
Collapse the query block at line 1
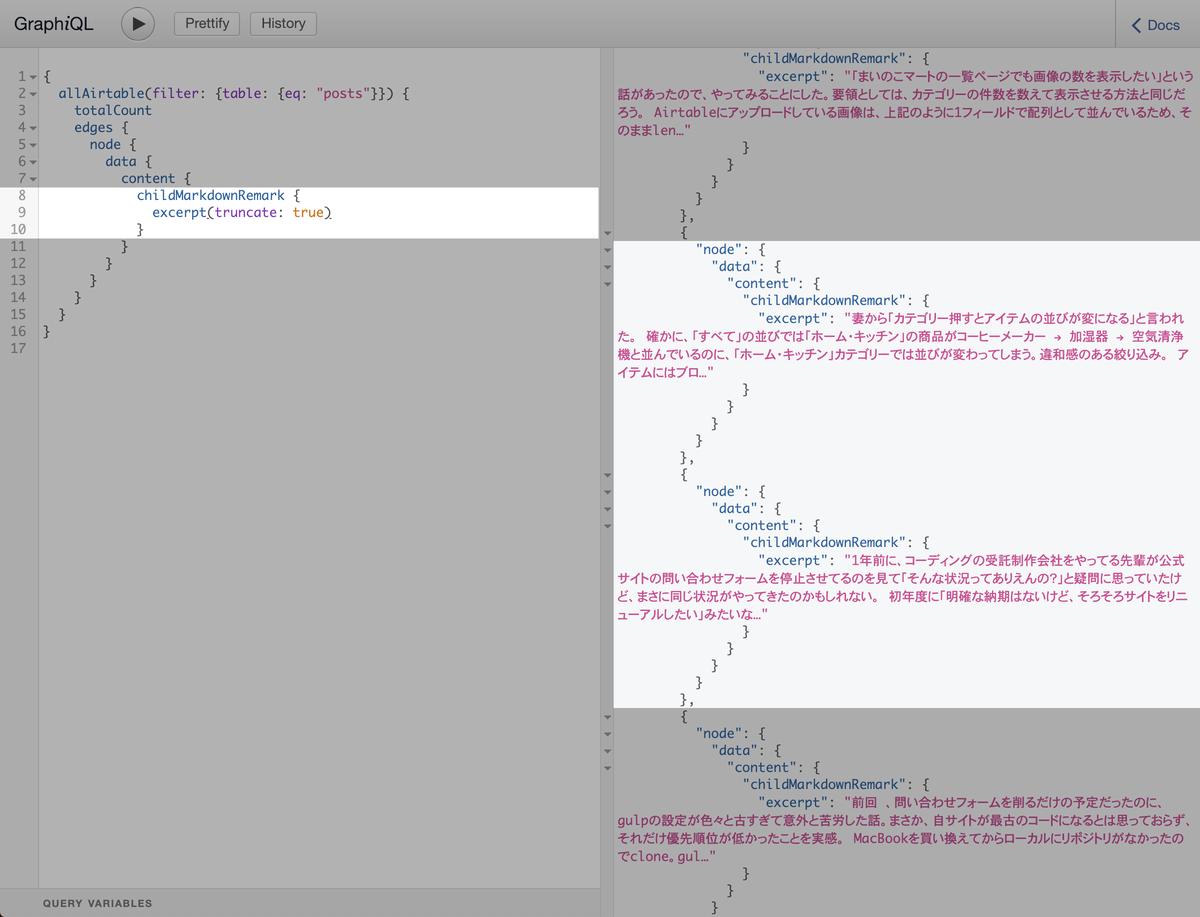[x=33, y=77]
